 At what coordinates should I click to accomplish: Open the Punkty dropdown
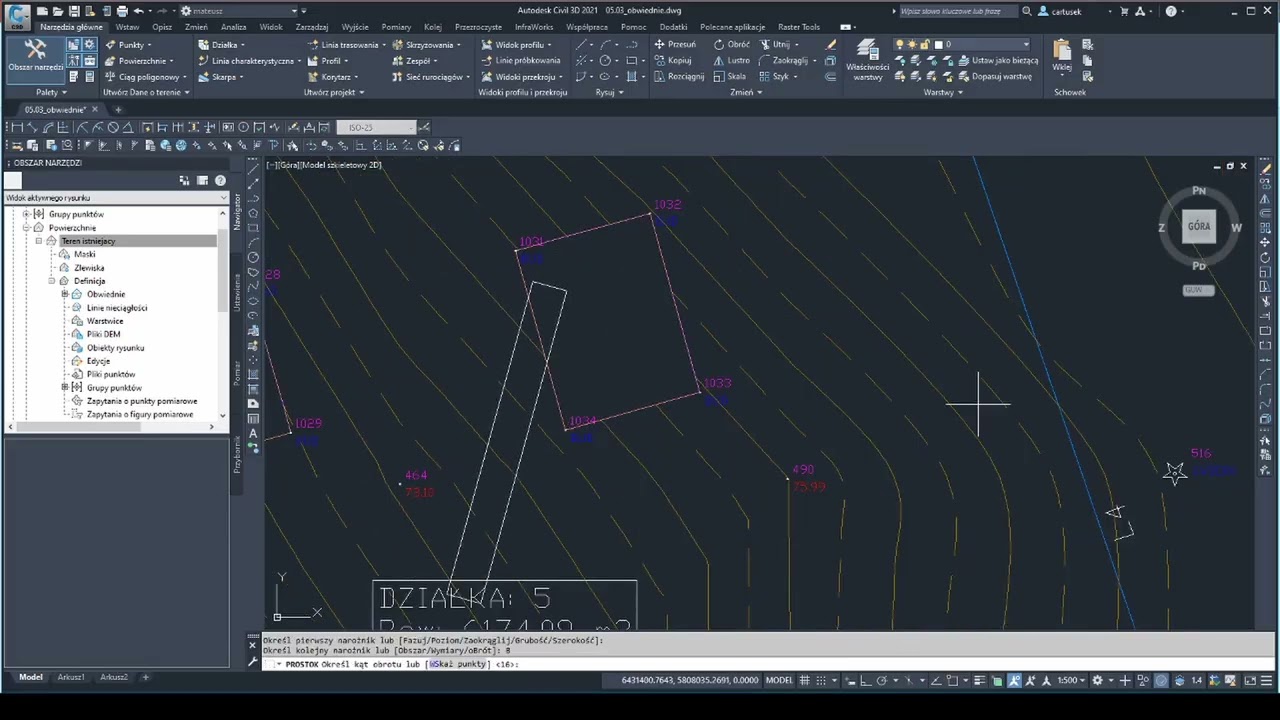(x=129, y=44)
